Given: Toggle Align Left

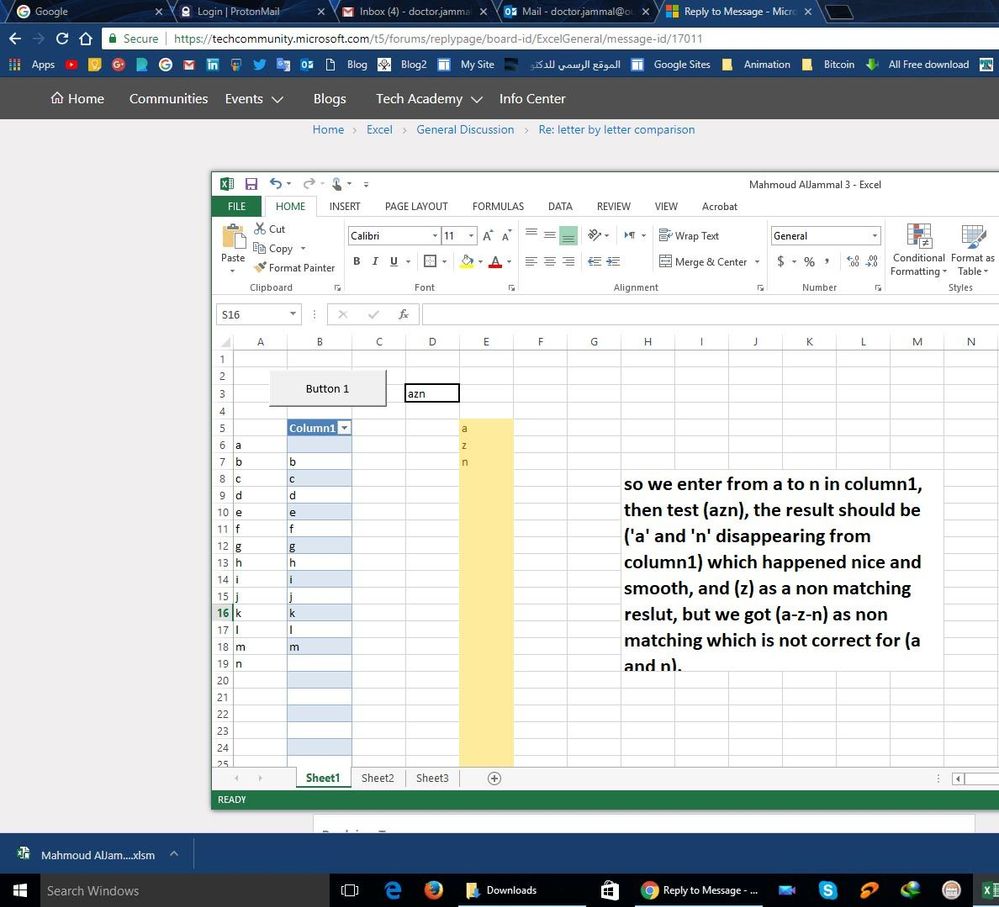Looking at the screenshot, I should coord(531,261).
